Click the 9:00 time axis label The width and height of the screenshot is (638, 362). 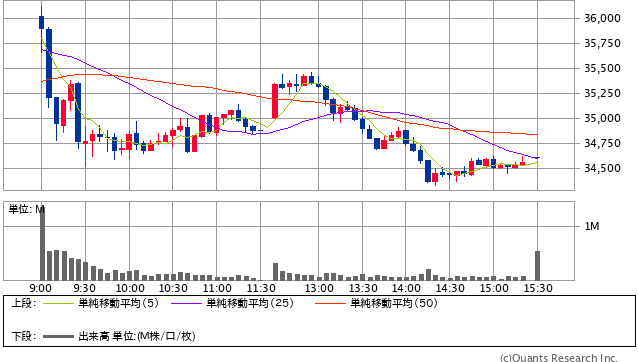41,288
